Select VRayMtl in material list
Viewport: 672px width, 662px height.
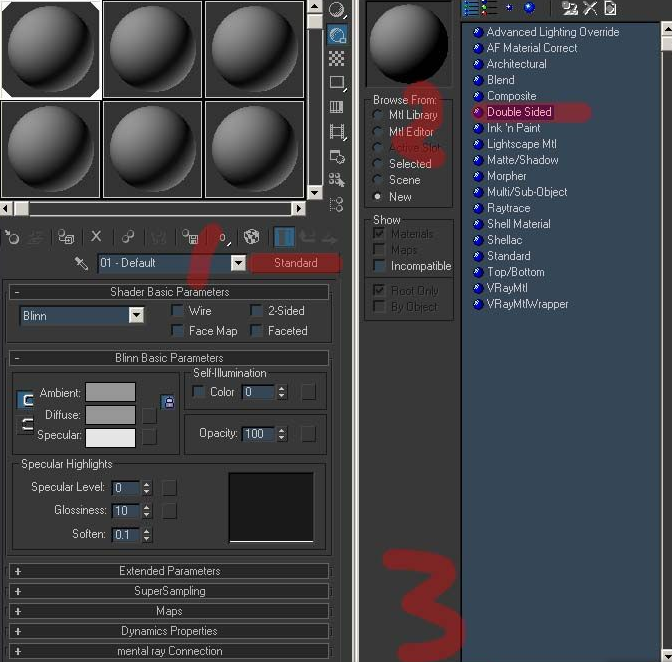coord(507,288)
